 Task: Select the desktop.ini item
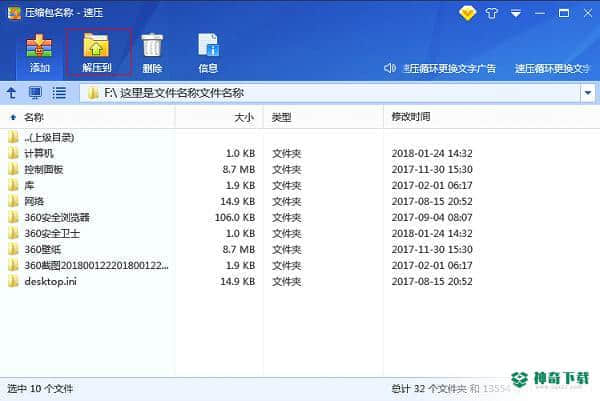(x=51, y=282)
